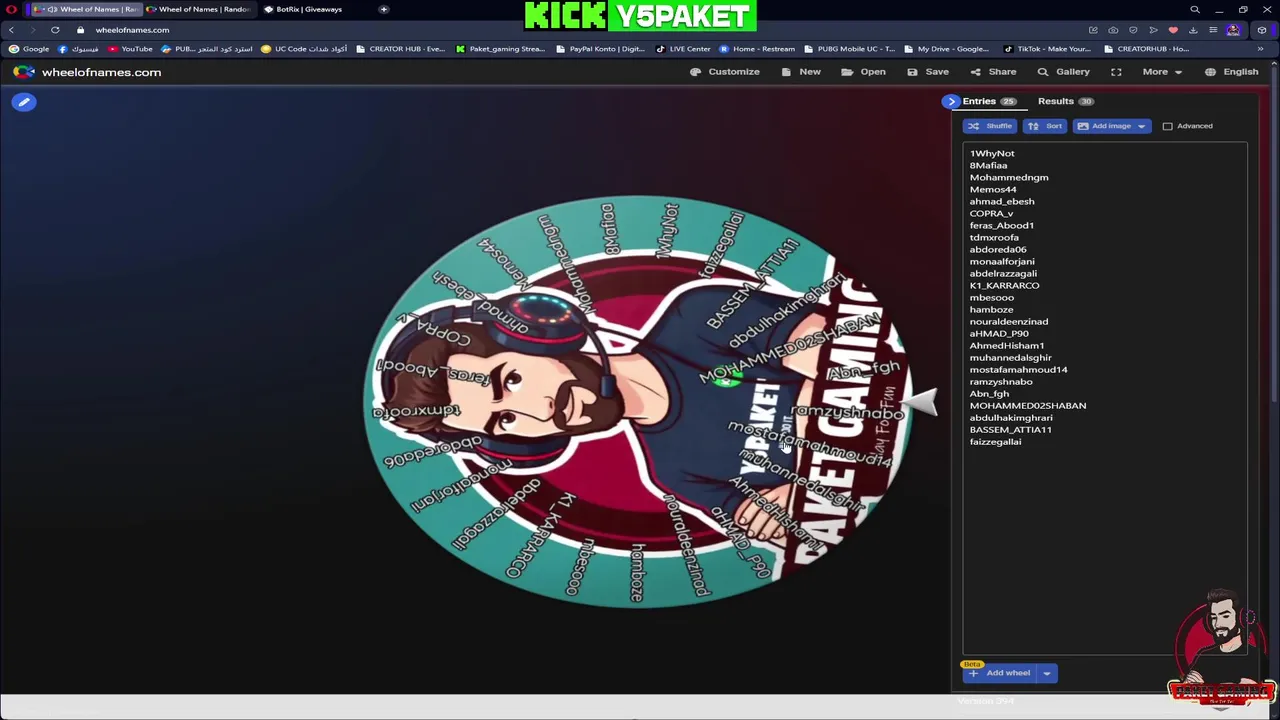The image size is (1280, 720).
Task: Click the snapshot camera icon
Action: pyautogui.click(x=1113, y=30)
